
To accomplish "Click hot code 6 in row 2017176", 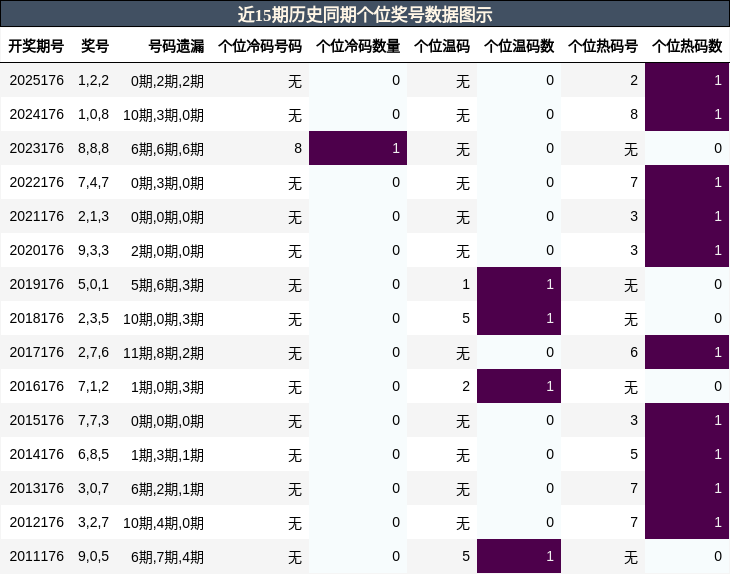I will coord(634,352).
